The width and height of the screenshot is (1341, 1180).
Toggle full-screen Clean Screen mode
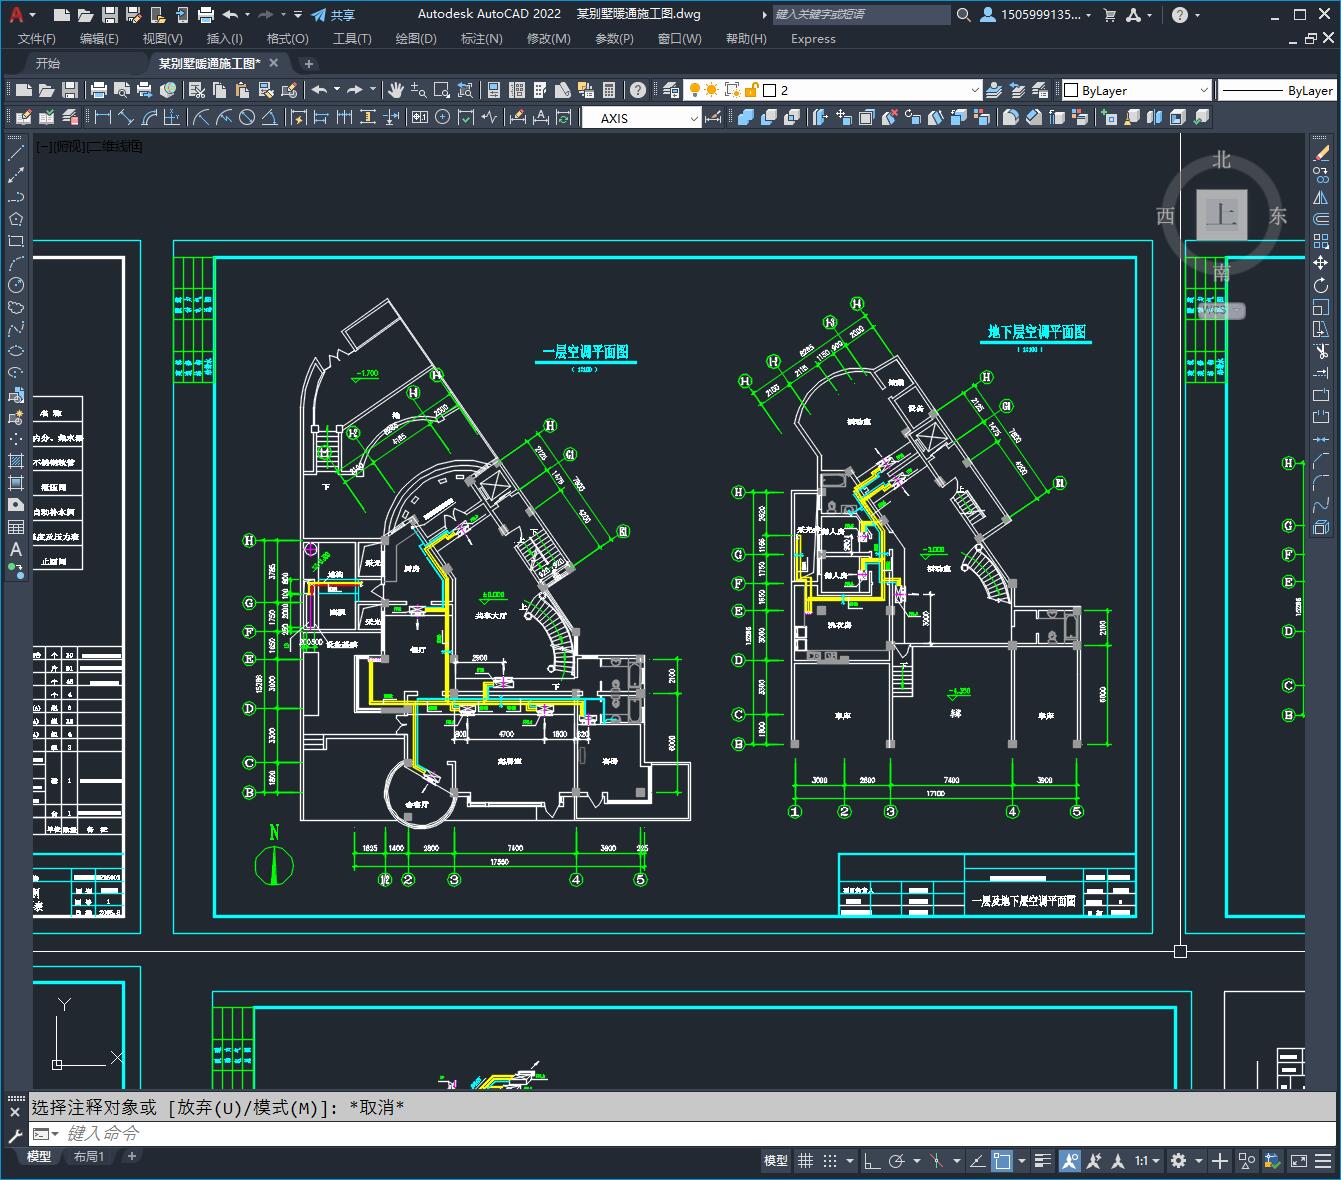[x=1298, y=1161]
